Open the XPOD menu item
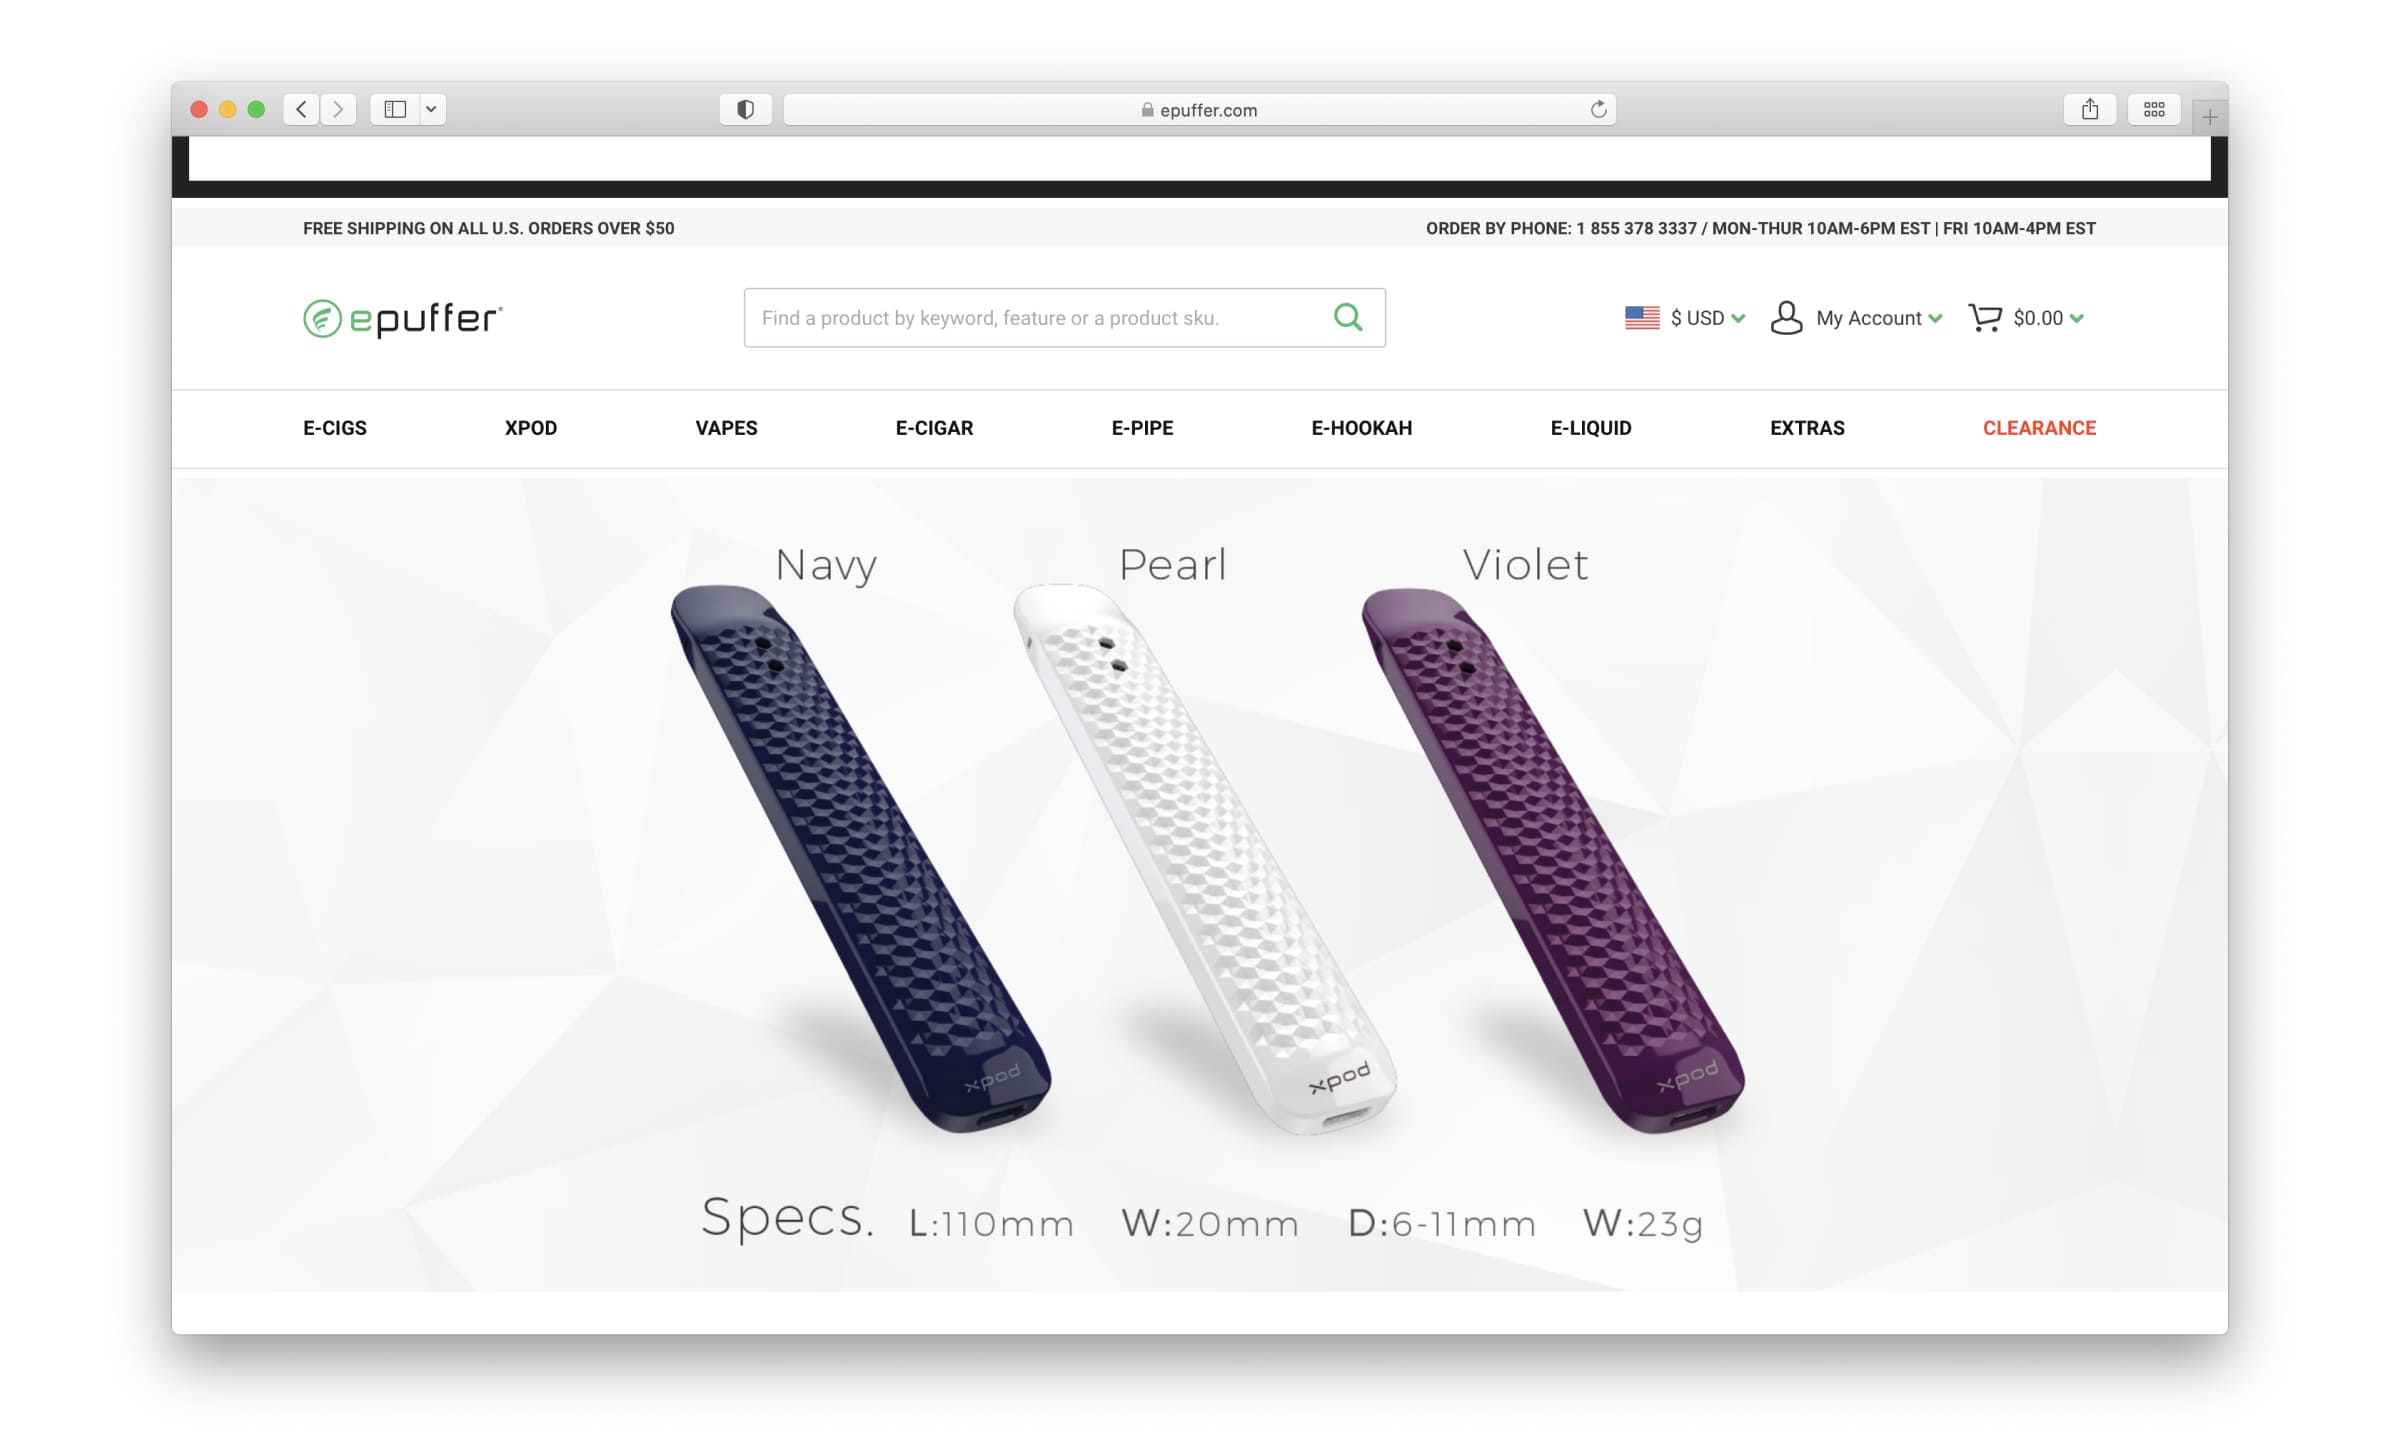The height and width of the screenshot is (1440, 2400). tap(531, 428)
